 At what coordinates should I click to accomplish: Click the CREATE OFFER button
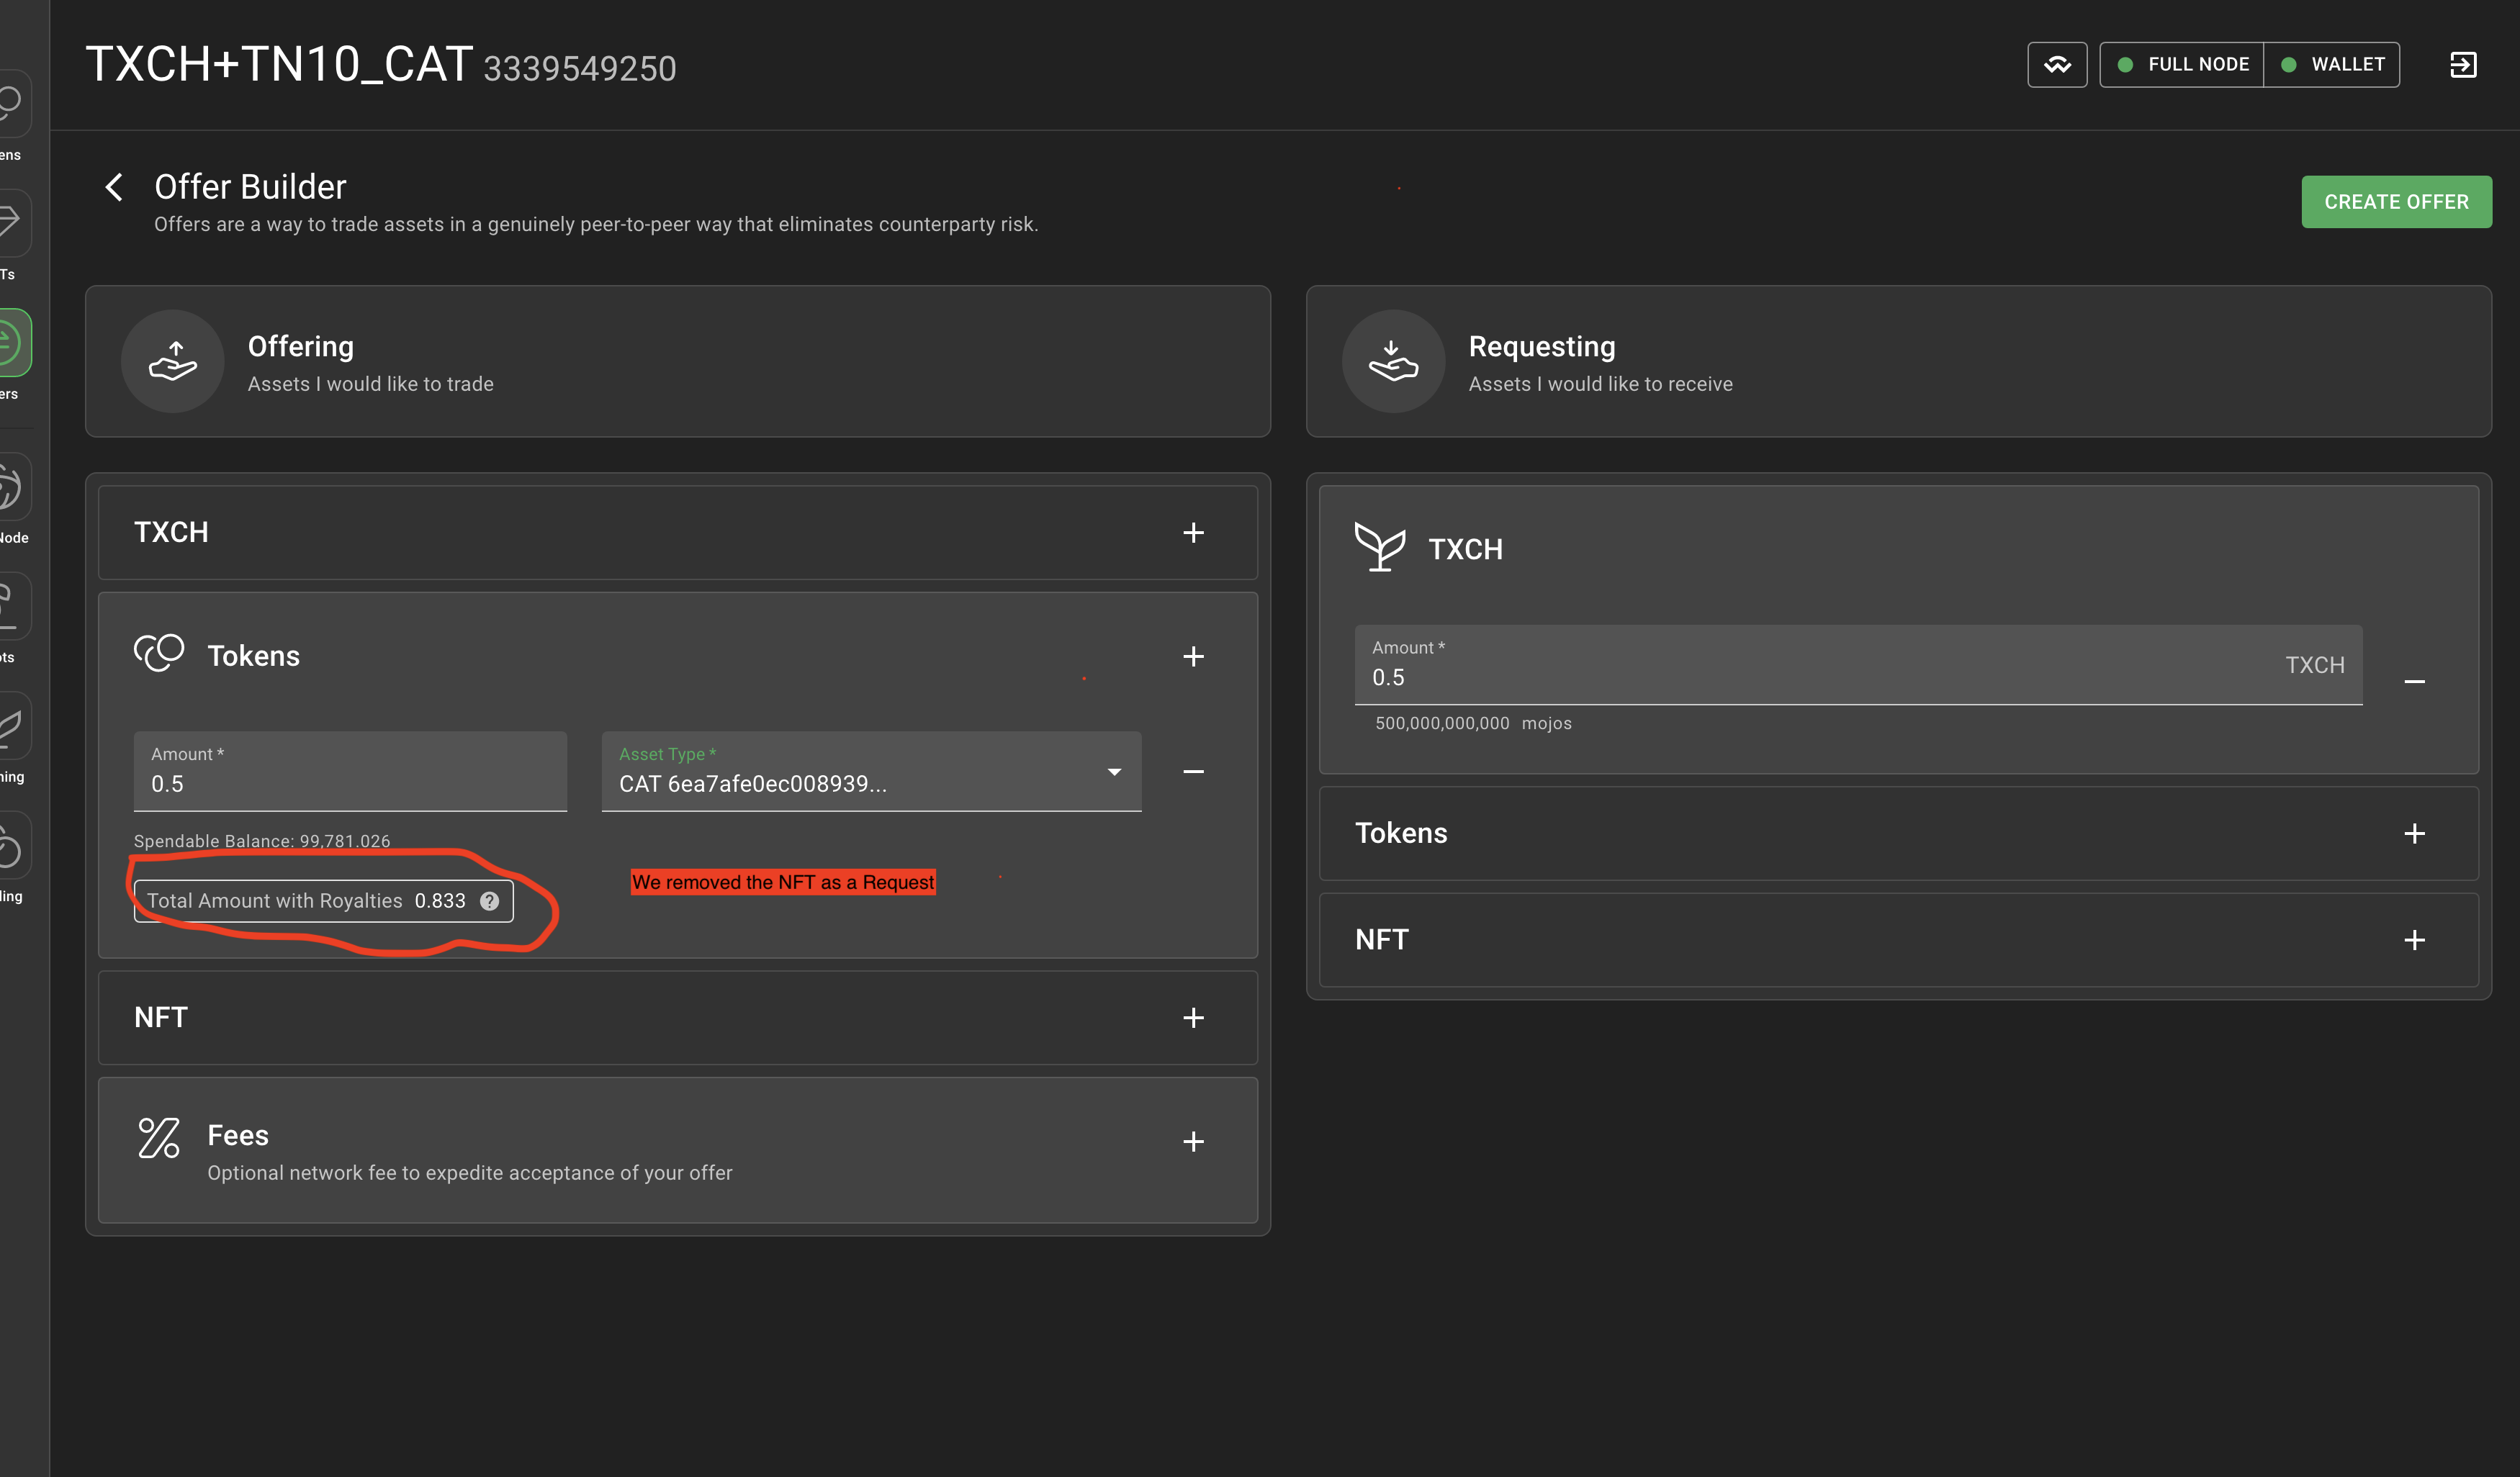tap(2395, 202)
